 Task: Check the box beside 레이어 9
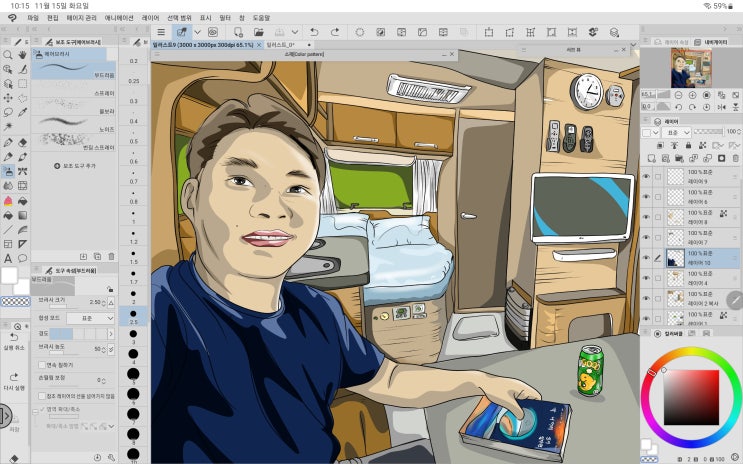(x=658, y=176)
